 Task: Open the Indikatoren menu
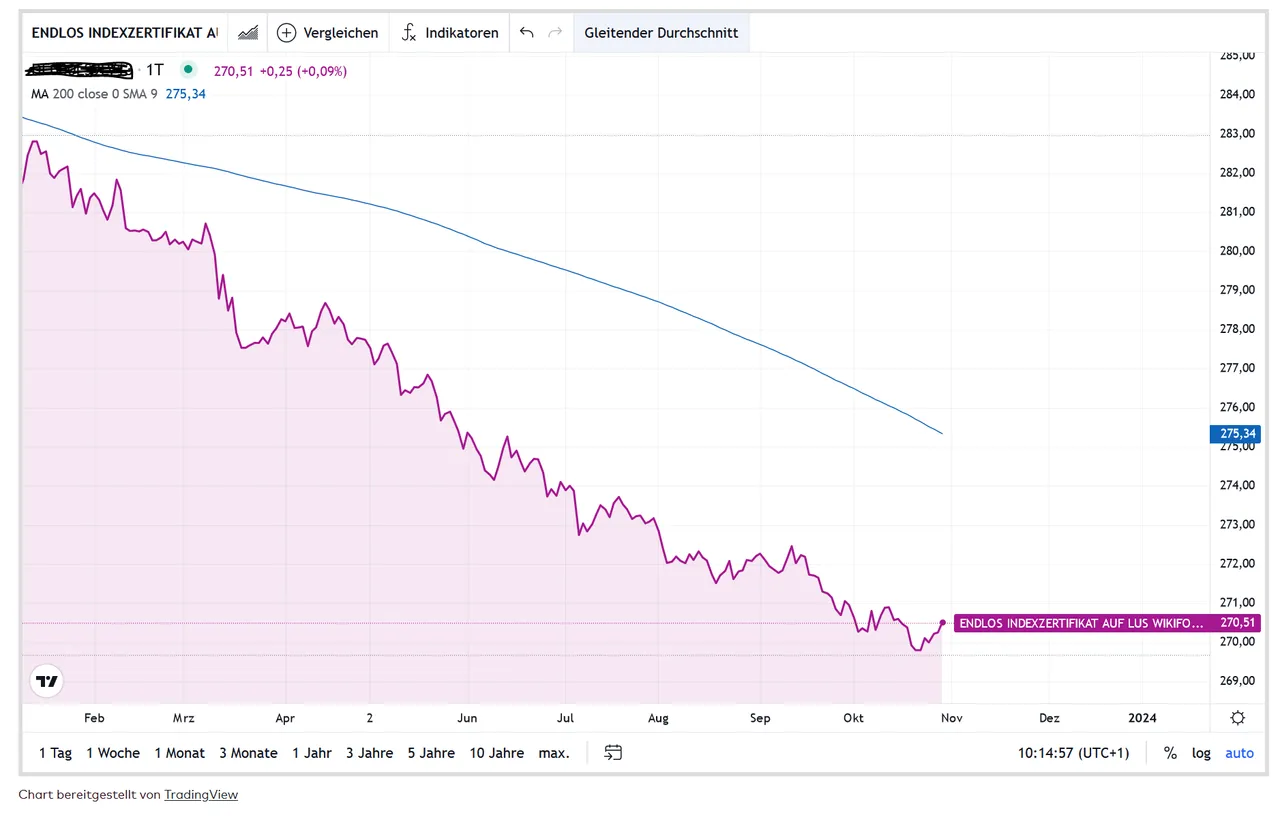click(x=450, y=32)
